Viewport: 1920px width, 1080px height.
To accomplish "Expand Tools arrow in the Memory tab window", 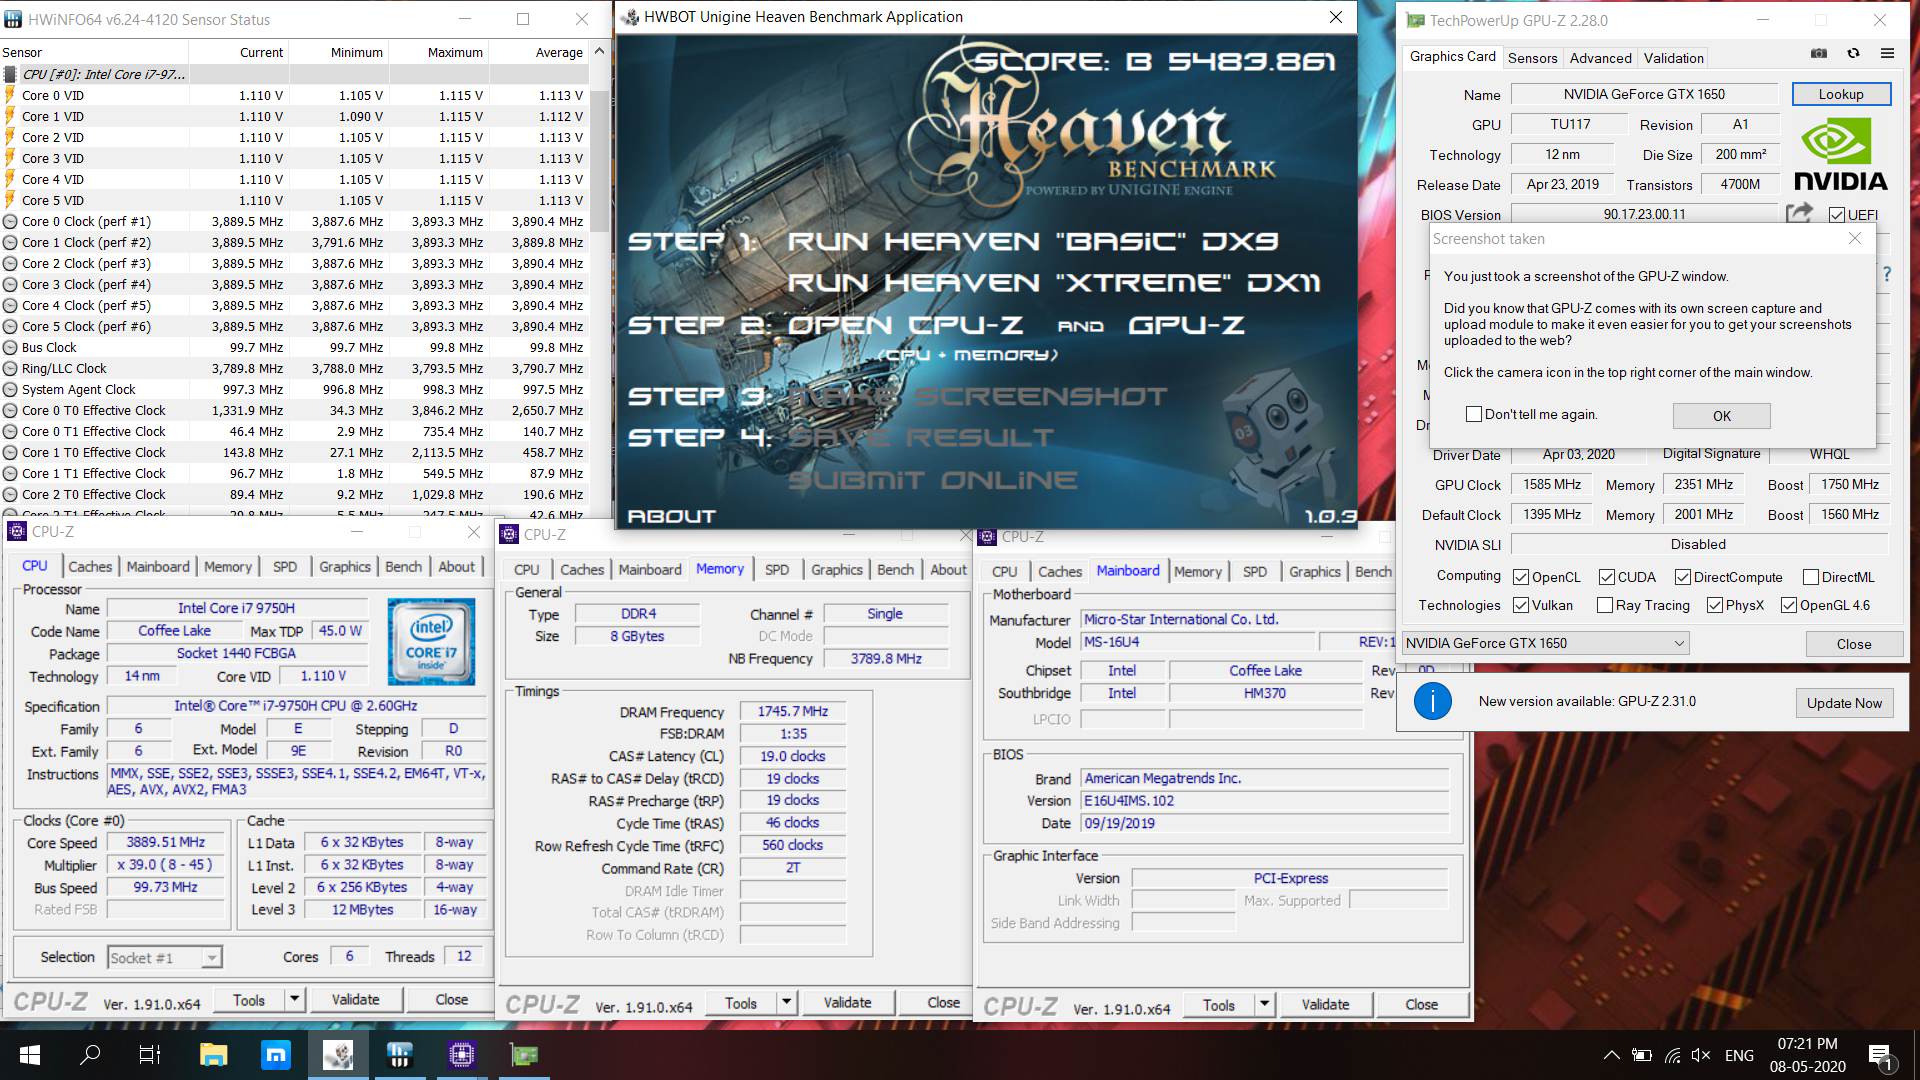I will point(786,1002).
